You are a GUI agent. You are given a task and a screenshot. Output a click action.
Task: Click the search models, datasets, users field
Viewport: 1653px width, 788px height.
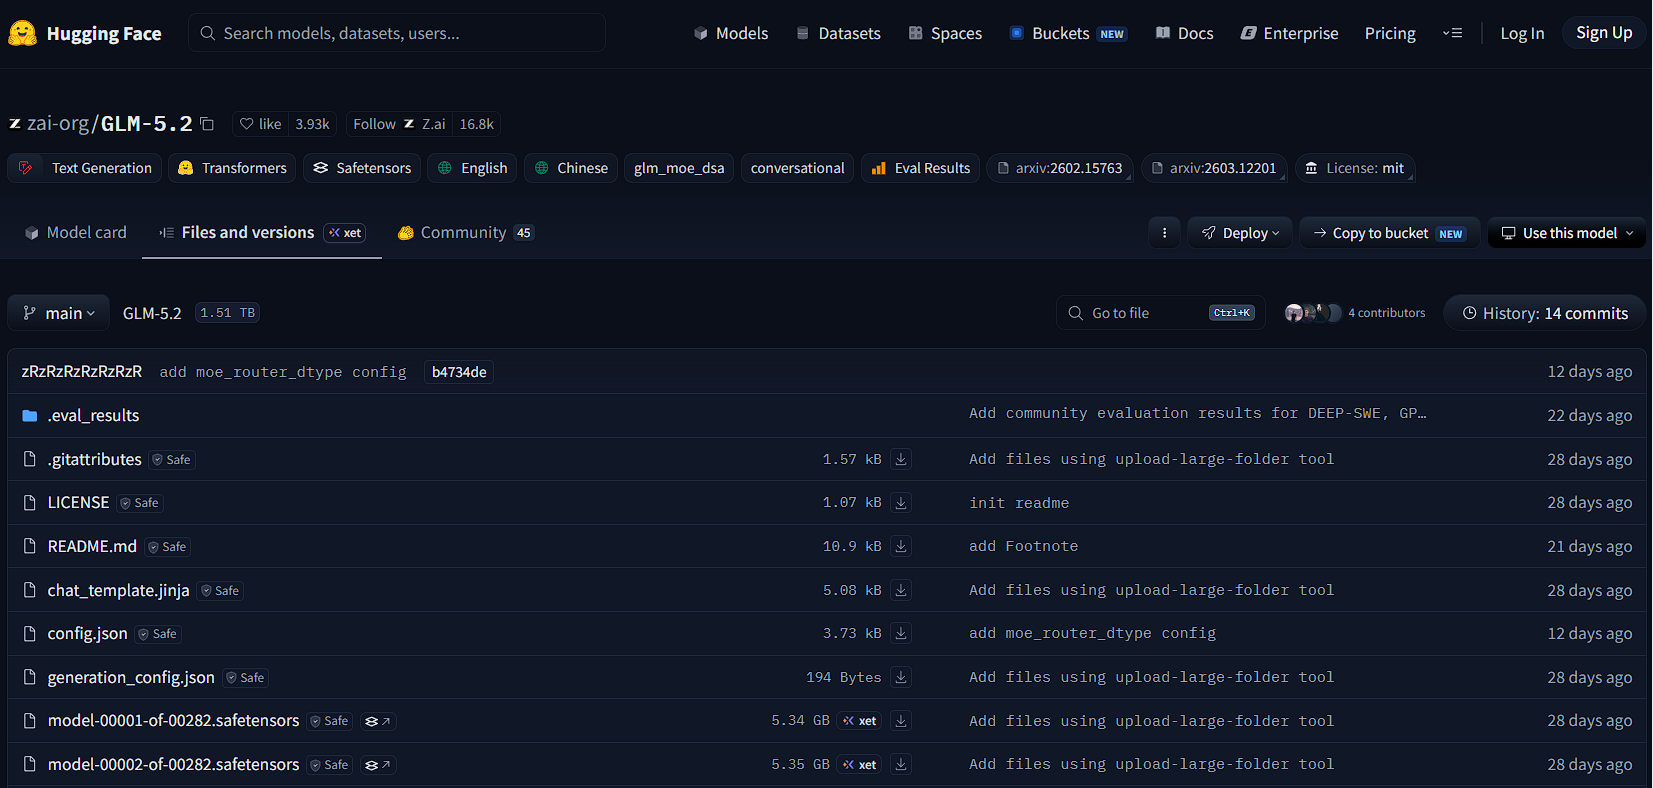click(397, 33)
